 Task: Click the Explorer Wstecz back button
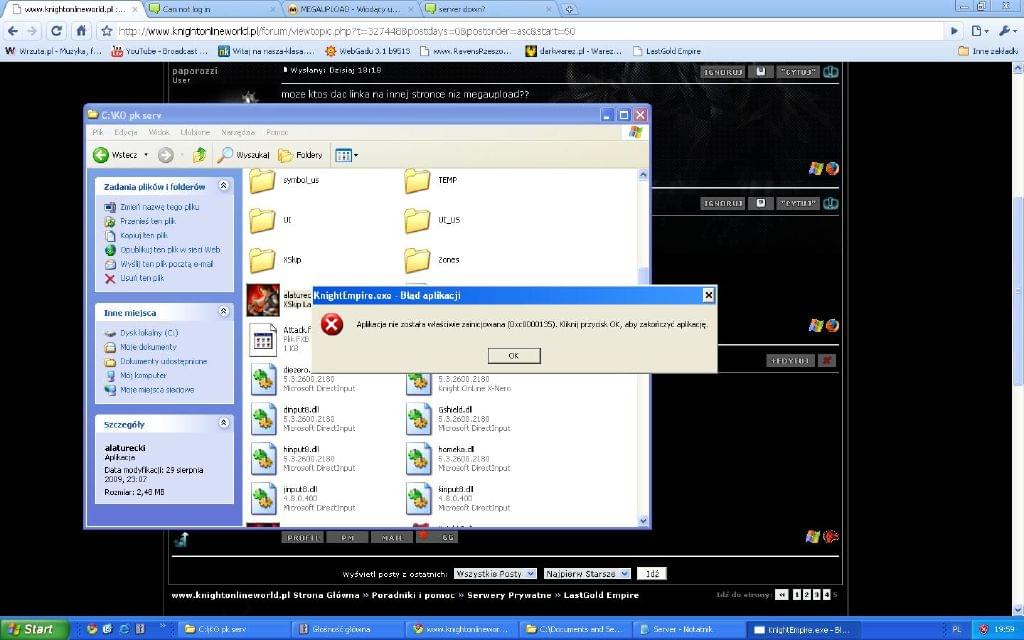point(116,155)
